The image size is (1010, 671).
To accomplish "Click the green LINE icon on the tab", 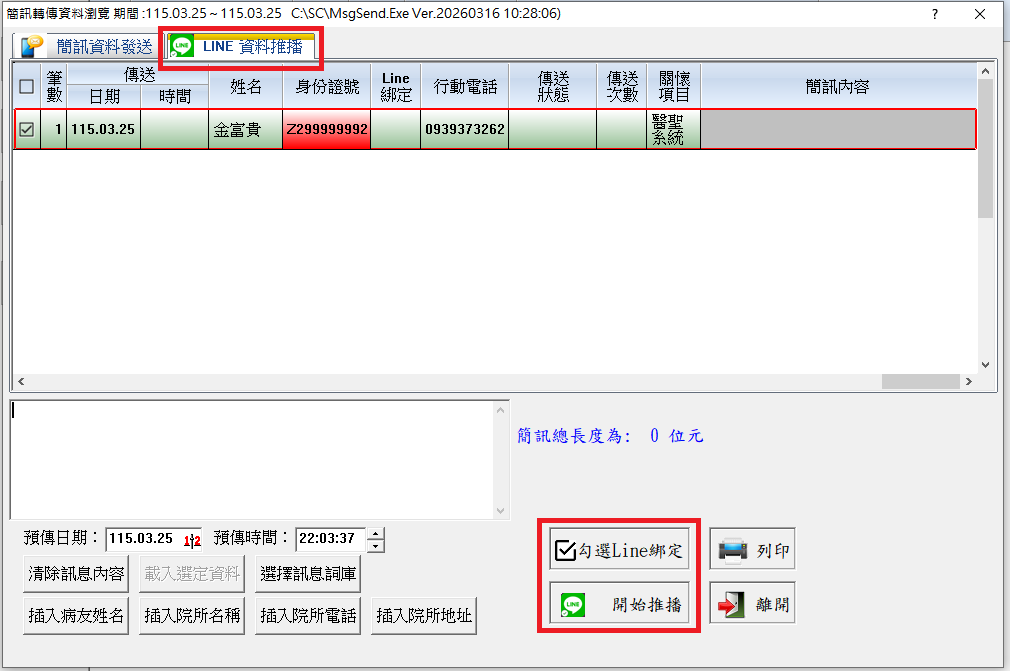I will point(182,46).
